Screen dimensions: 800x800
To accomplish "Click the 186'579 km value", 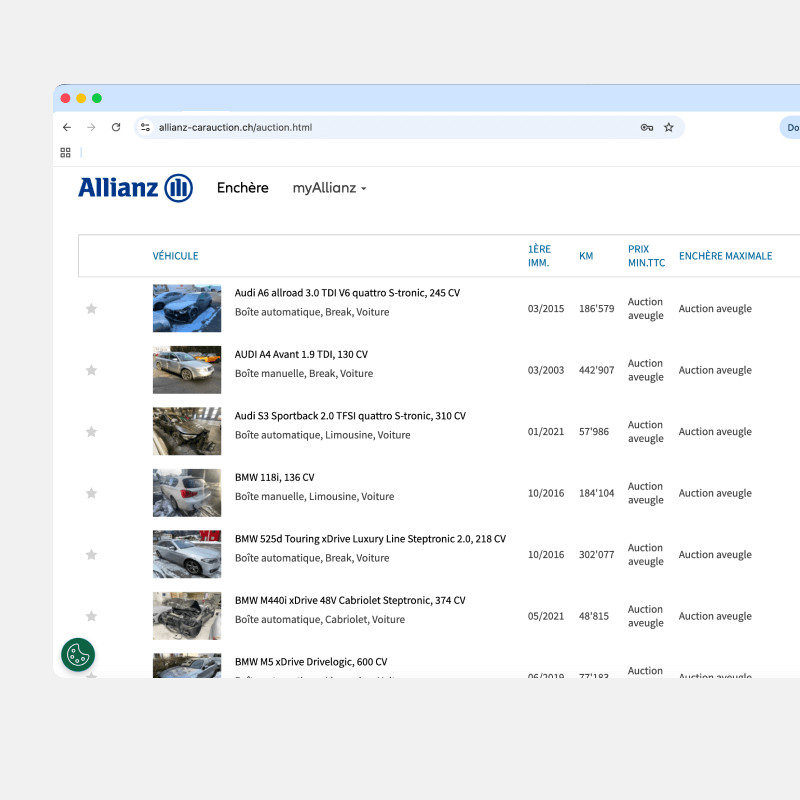I will tap(597, 309).
